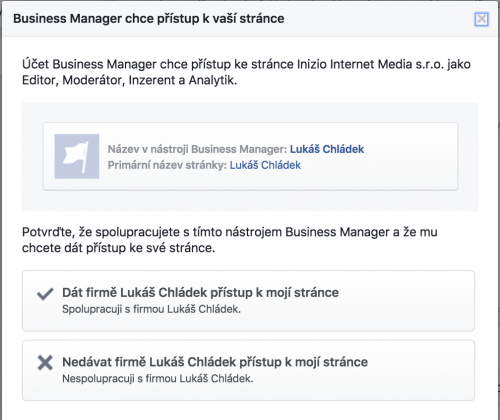
Task: Select 'Dát firmě Lukáš Chládek přístup' option
Action: click(x=248, y=301)
